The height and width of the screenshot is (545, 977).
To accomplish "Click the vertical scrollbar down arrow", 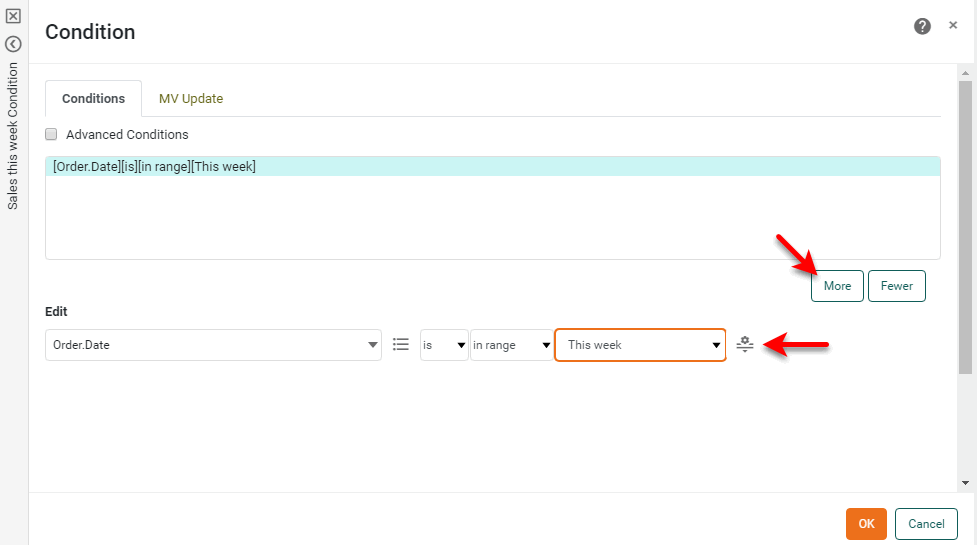I will tap(965, 483).
